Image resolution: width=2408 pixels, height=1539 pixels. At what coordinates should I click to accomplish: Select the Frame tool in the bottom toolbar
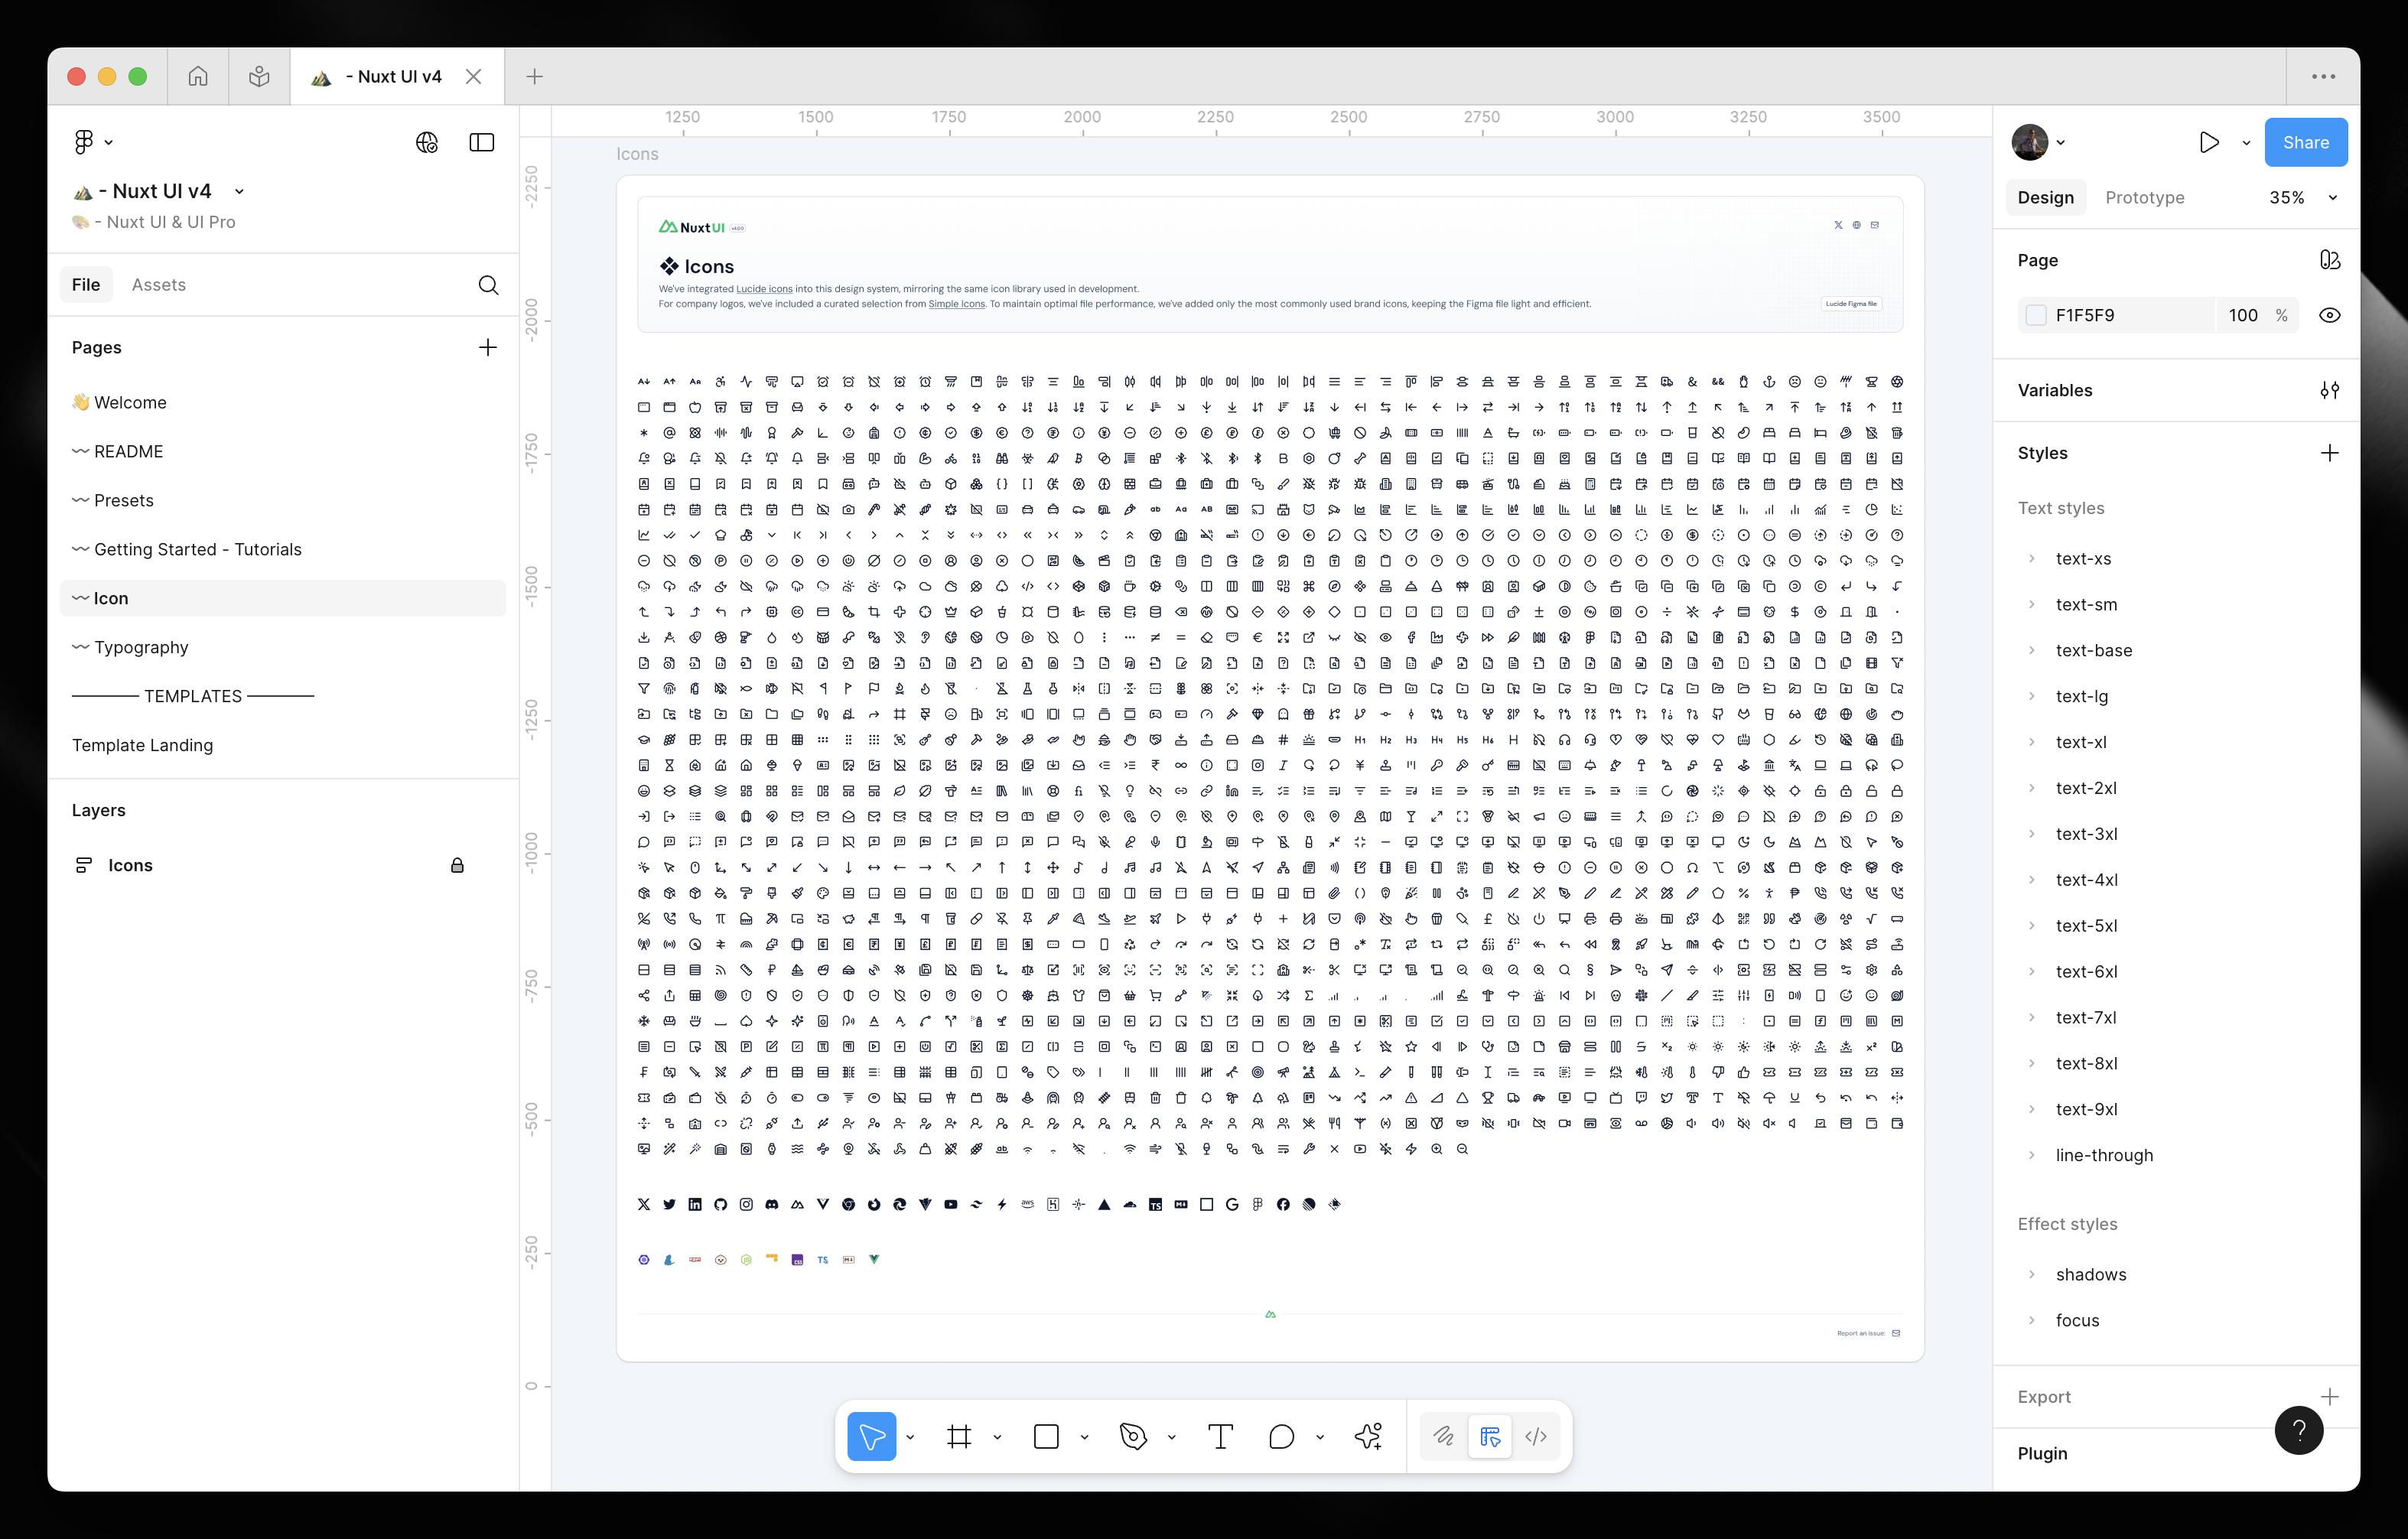coord(958,1437)
